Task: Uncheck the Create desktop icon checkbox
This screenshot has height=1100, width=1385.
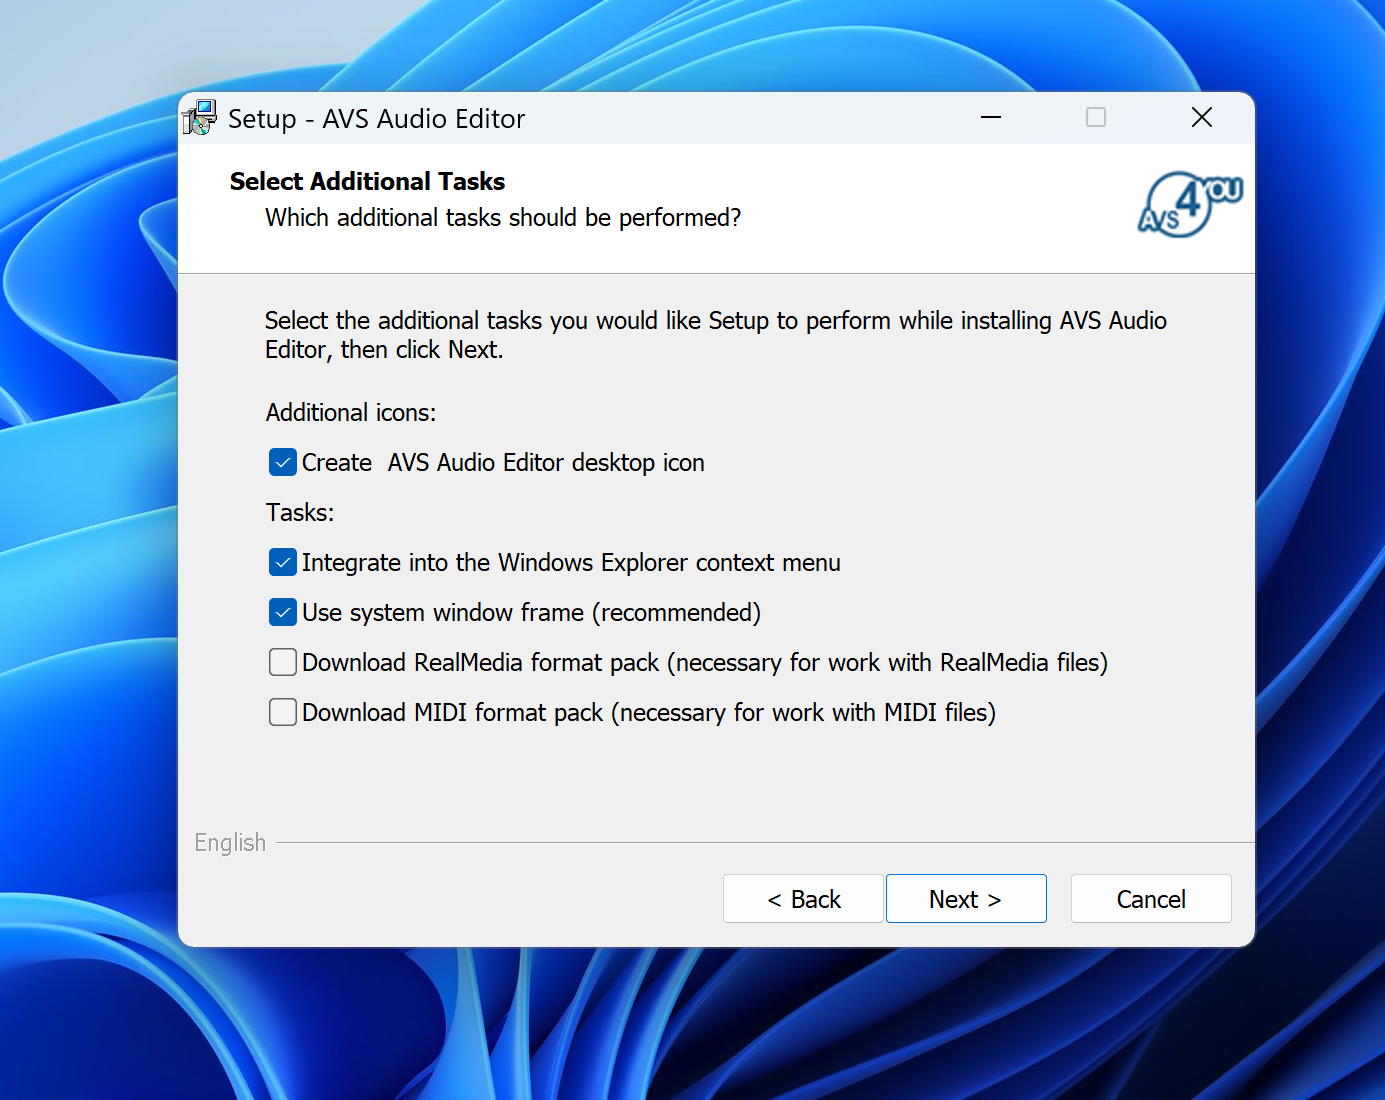Action: point(283,462)
